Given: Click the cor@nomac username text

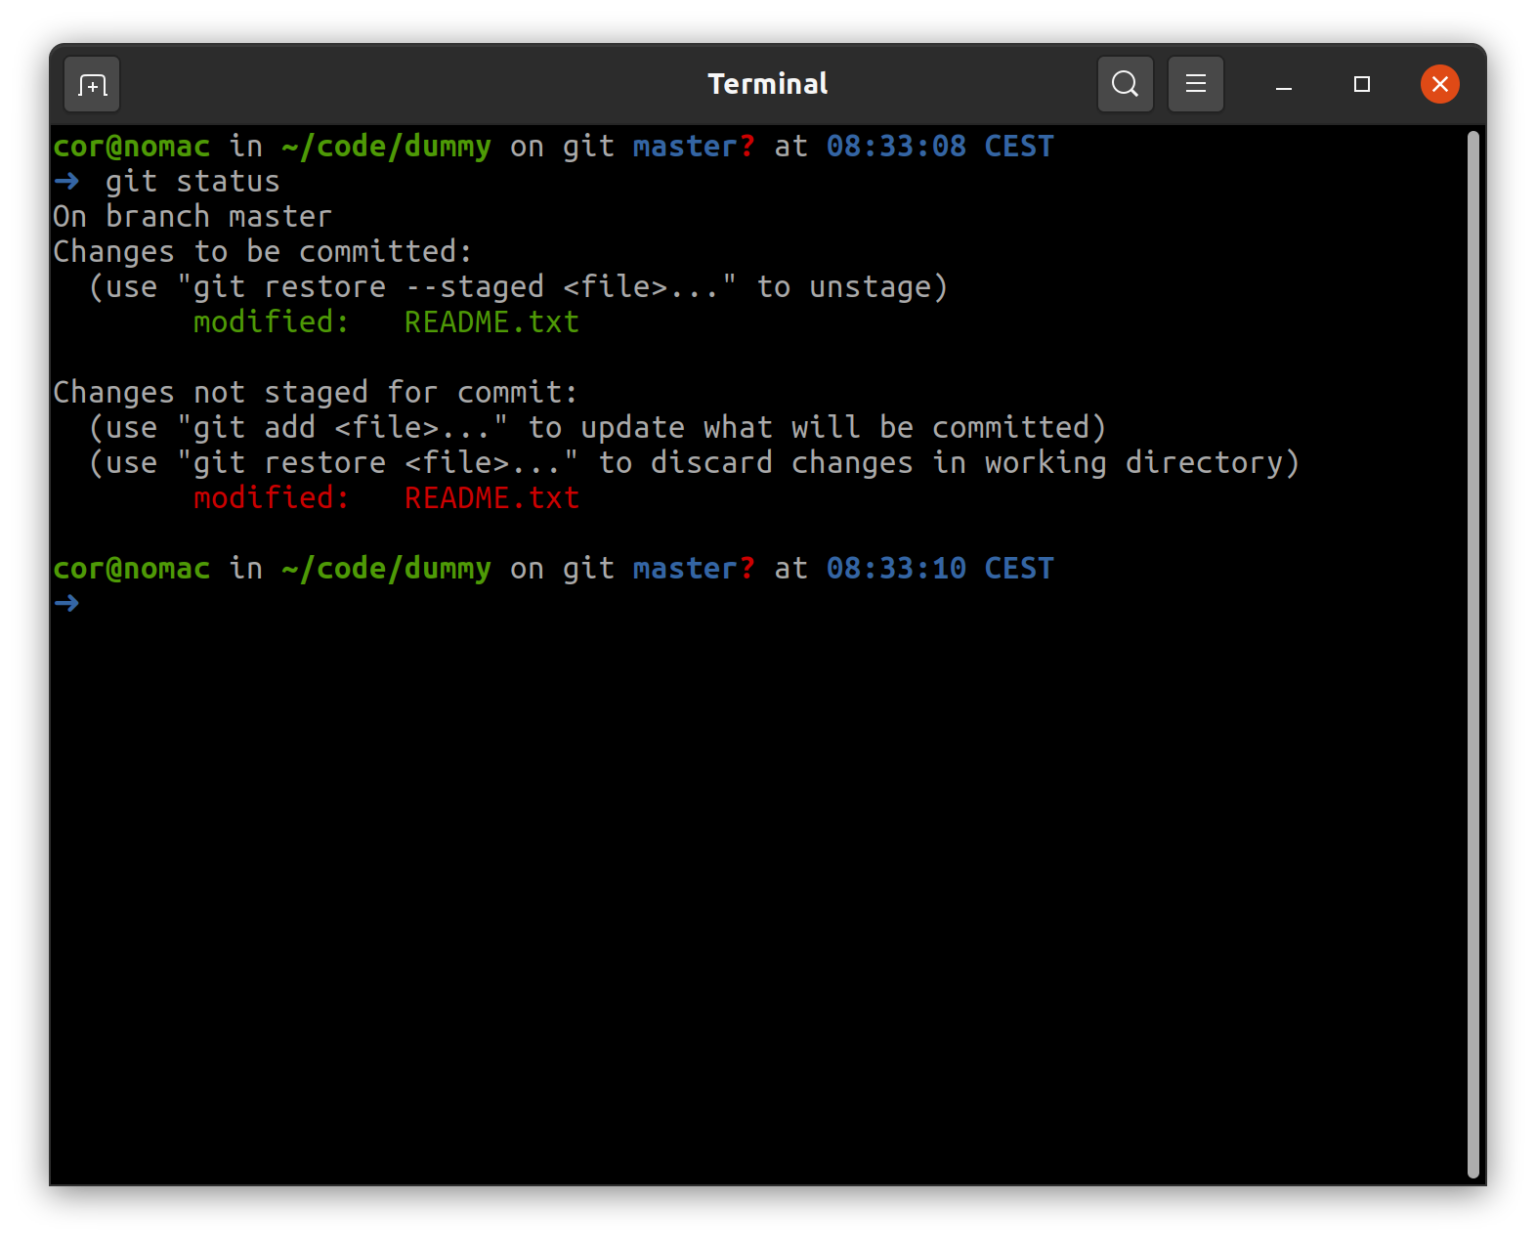Looking at the screenshot, I should click(131, 146).
